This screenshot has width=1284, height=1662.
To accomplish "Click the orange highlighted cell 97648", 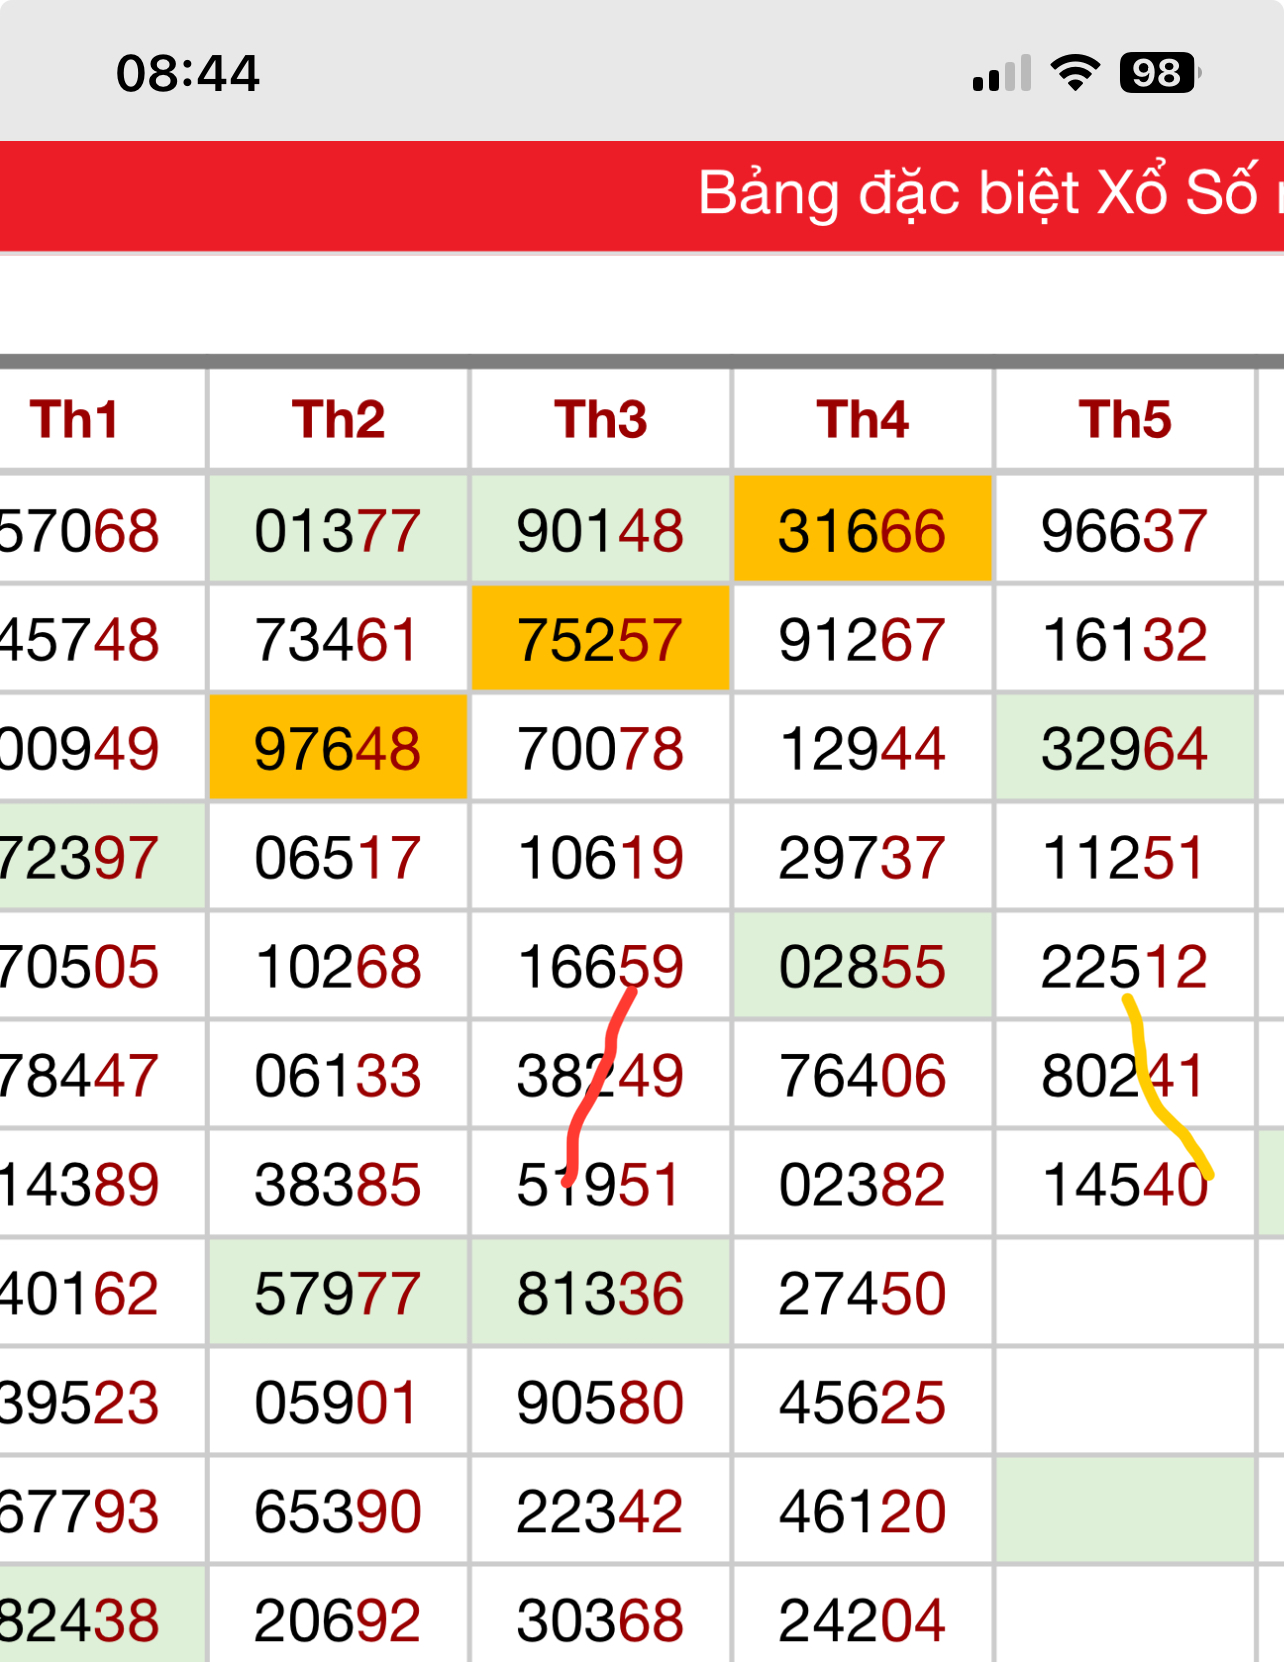I will click(x=338, y=748).
